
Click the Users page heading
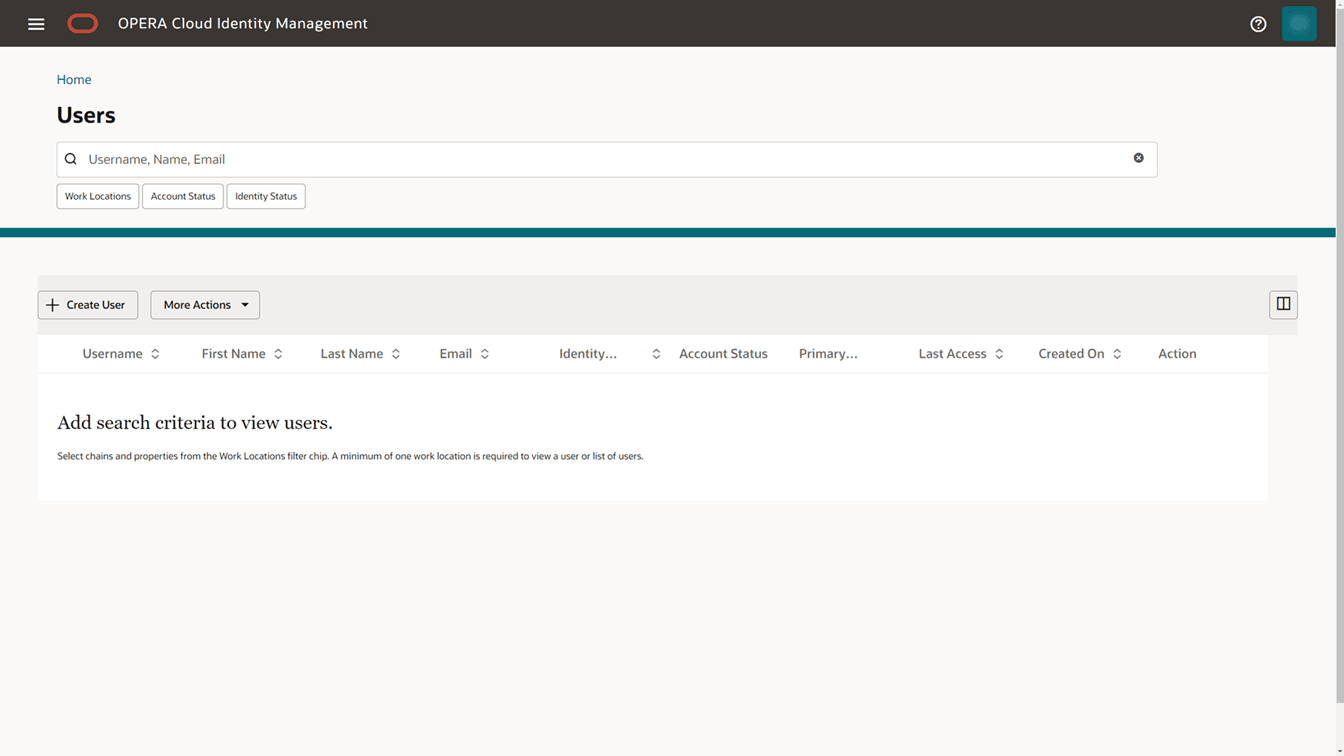[86, 115]
